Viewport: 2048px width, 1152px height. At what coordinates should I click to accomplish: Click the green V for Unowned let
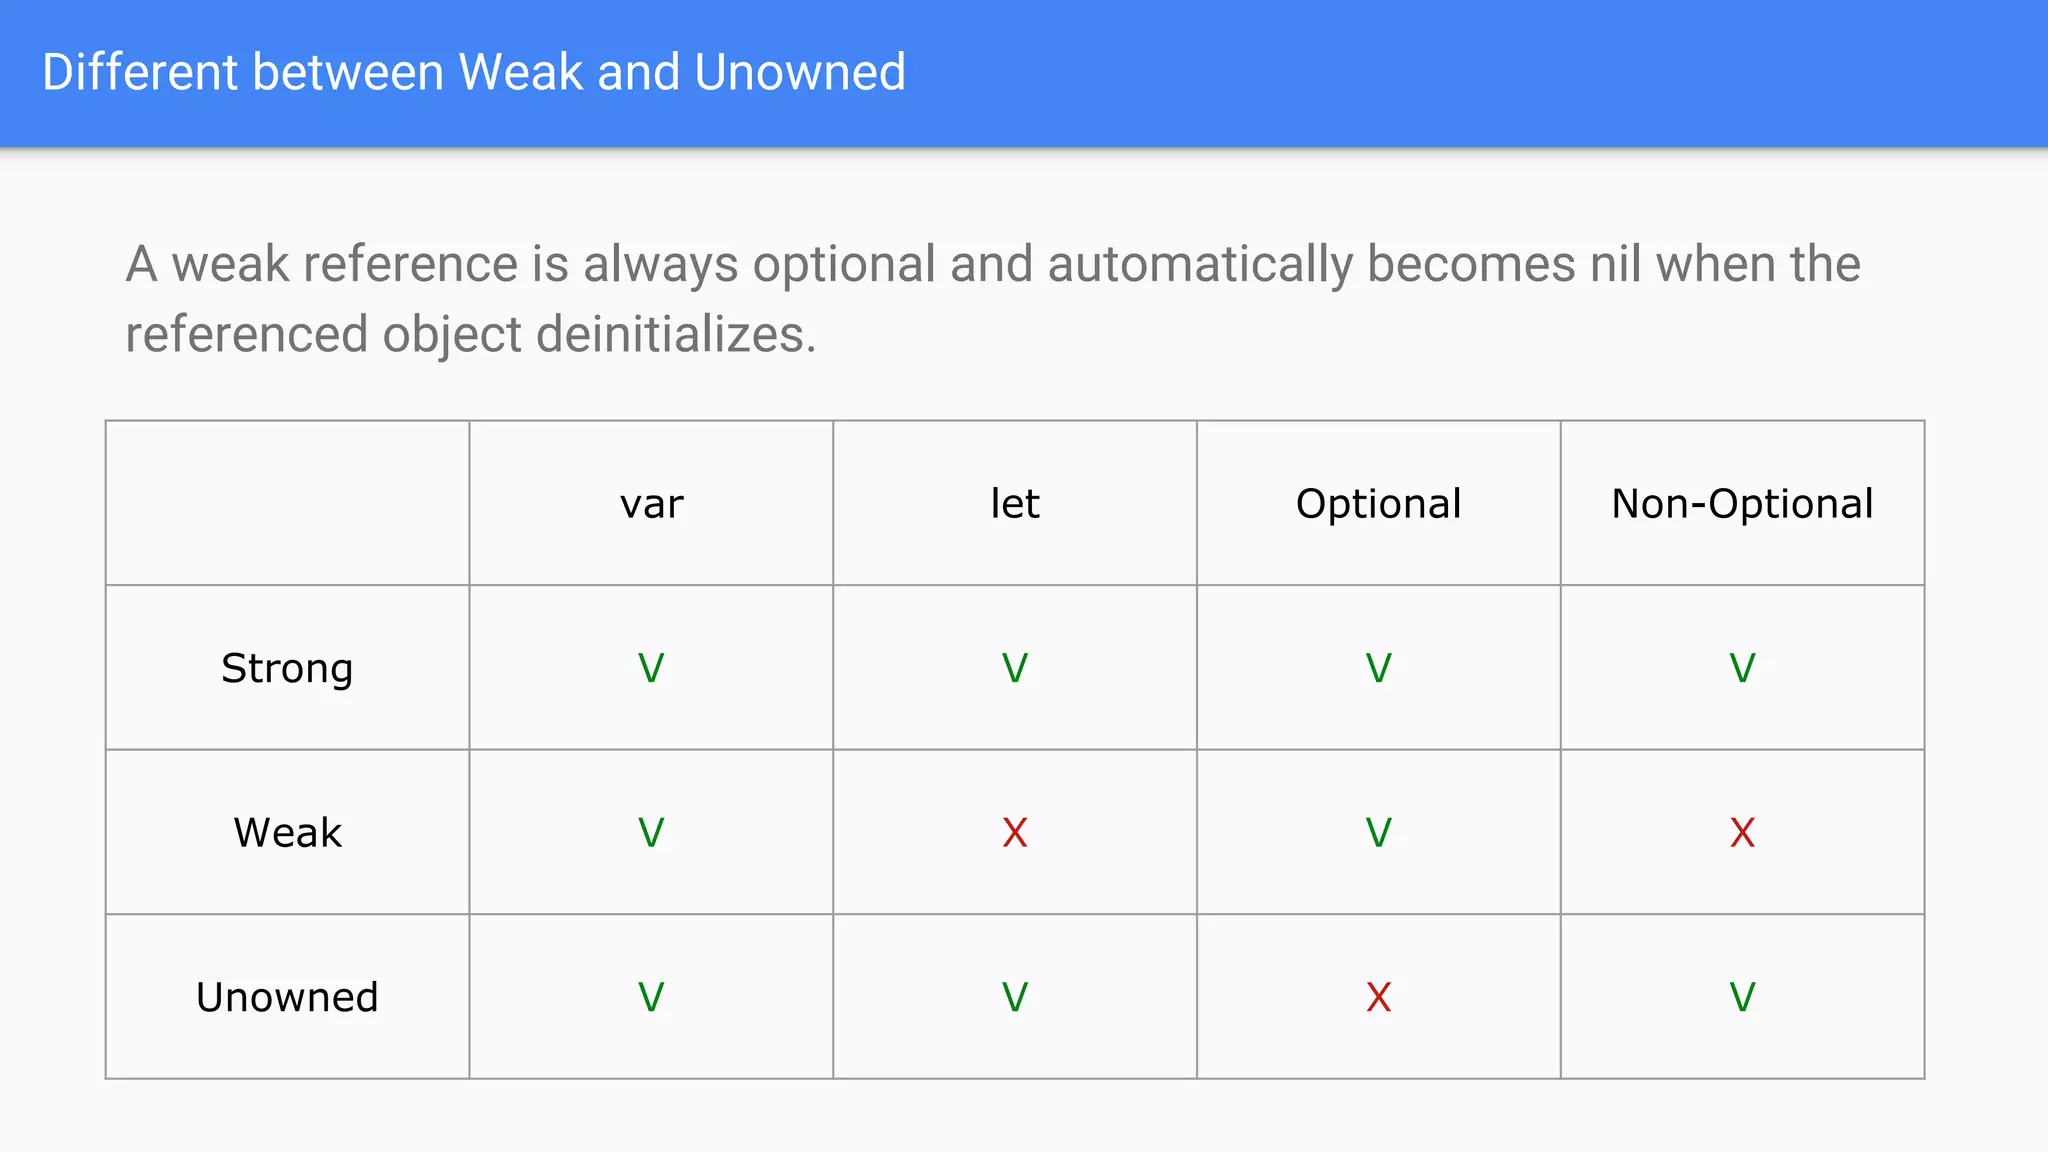pyautogui.click(x=1015, y=997)
